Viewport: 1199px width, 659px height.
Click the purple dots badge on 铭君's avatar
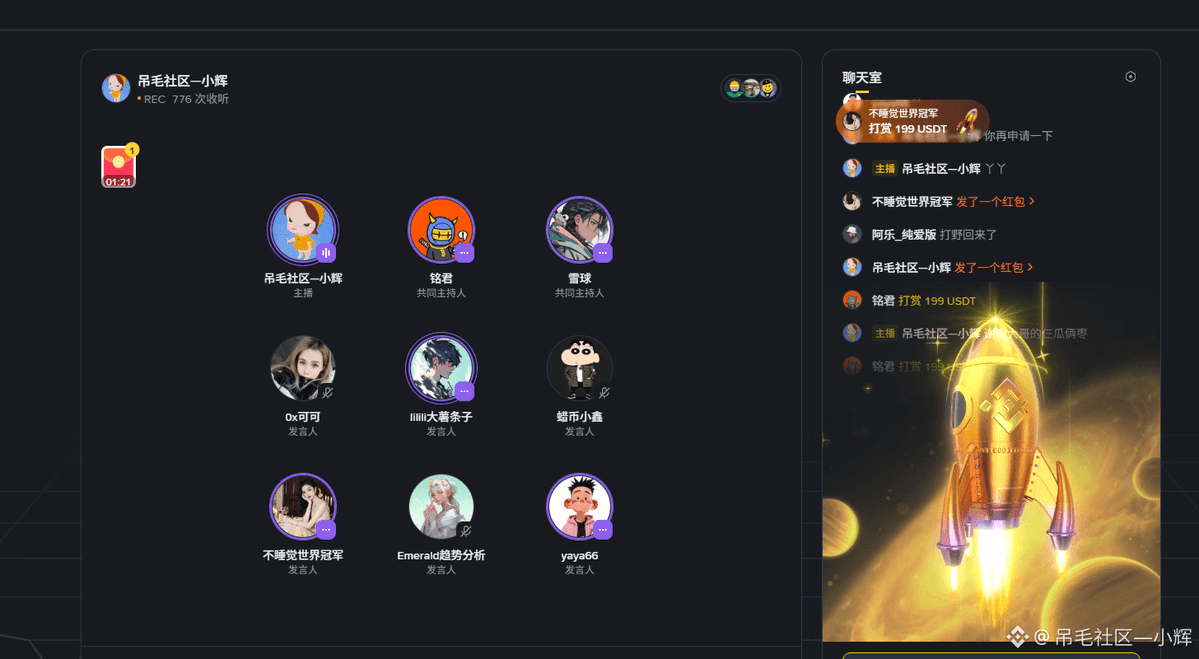coord(464,252)
